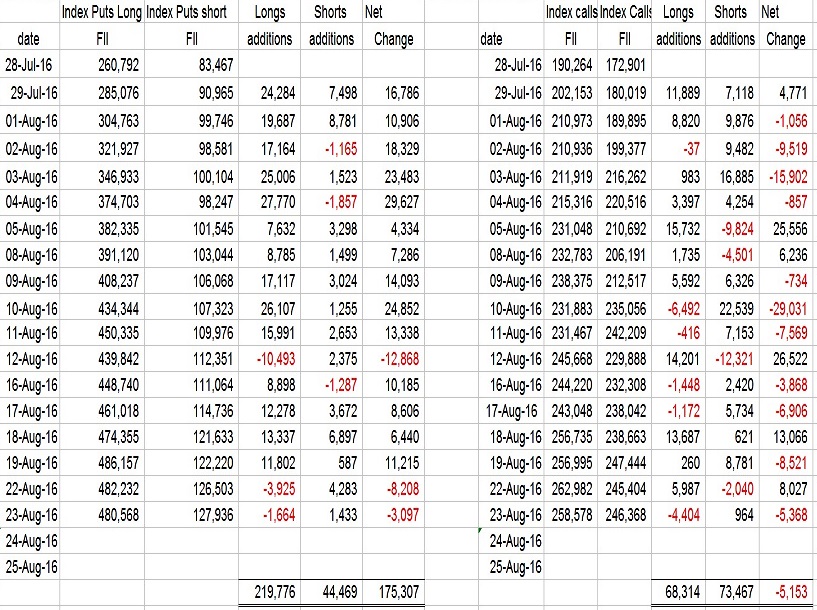Image resolution: width=817 pixels, height=610 pixels.
Task: Click the puts Longs additions total 219,776
Action: pos(269,593)
